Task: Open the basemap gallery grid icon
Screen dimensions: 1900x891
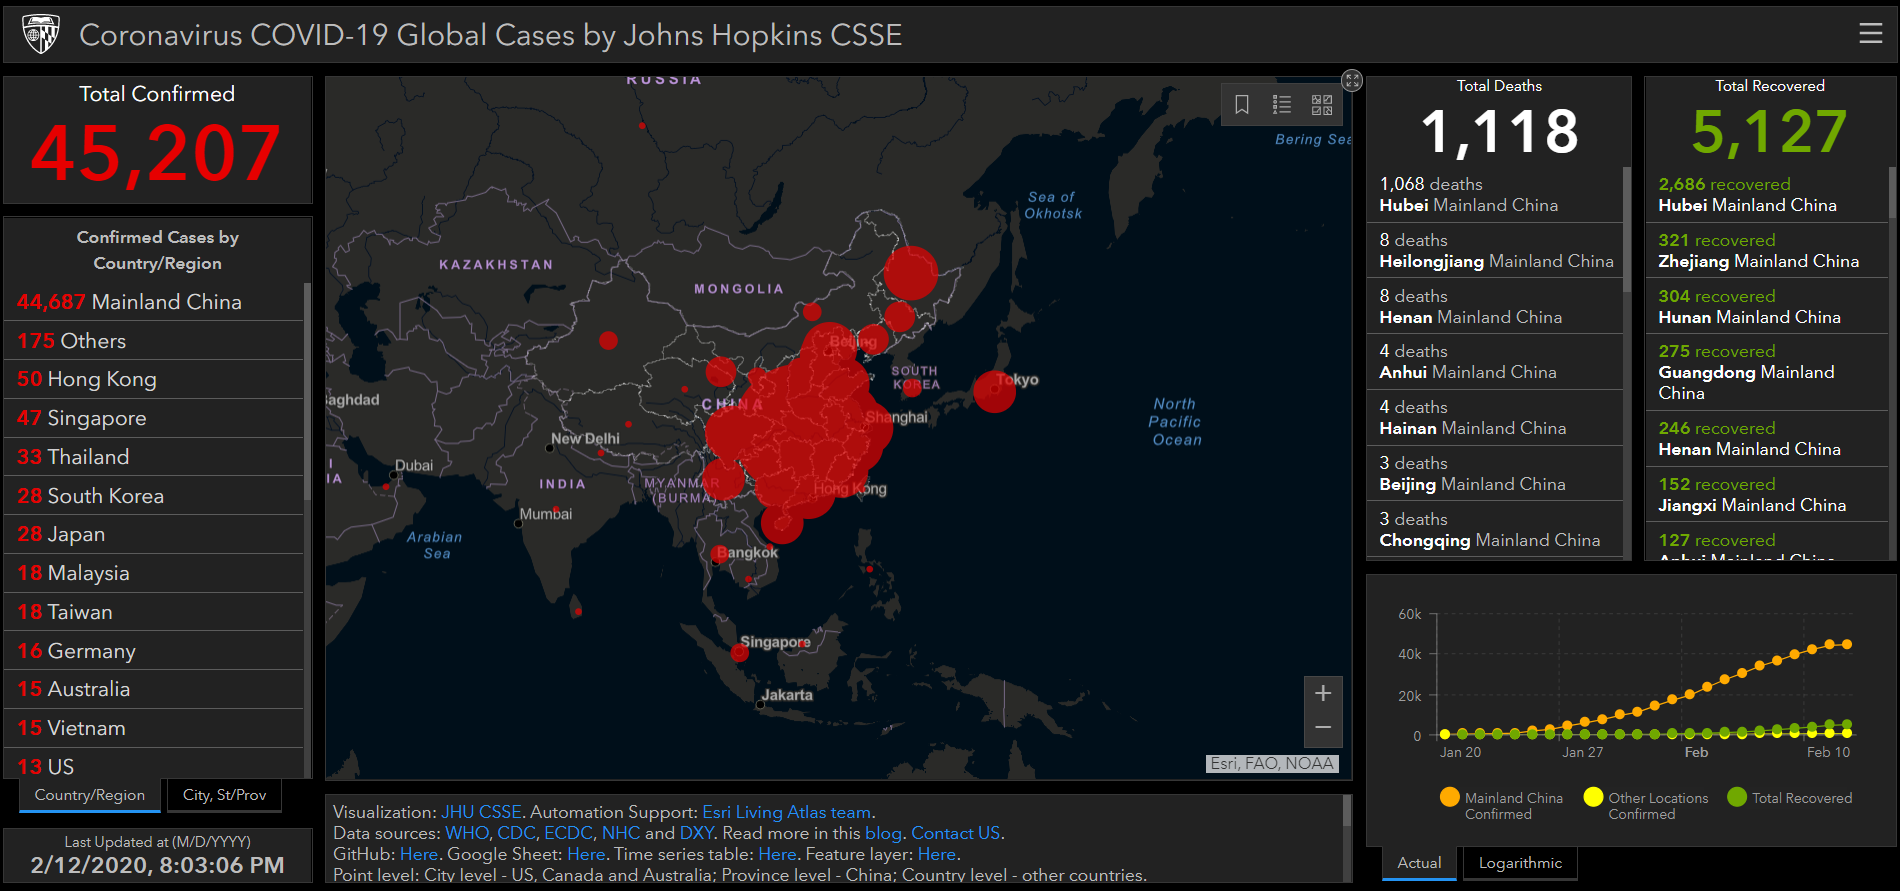Action: tap(1322, 104)
